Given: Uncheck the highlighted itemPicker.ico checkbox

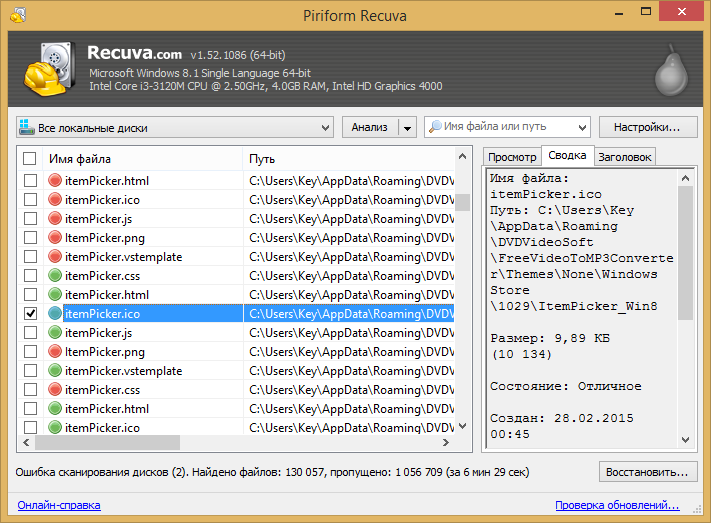Looking at the screenshot, I should point(30,313).
